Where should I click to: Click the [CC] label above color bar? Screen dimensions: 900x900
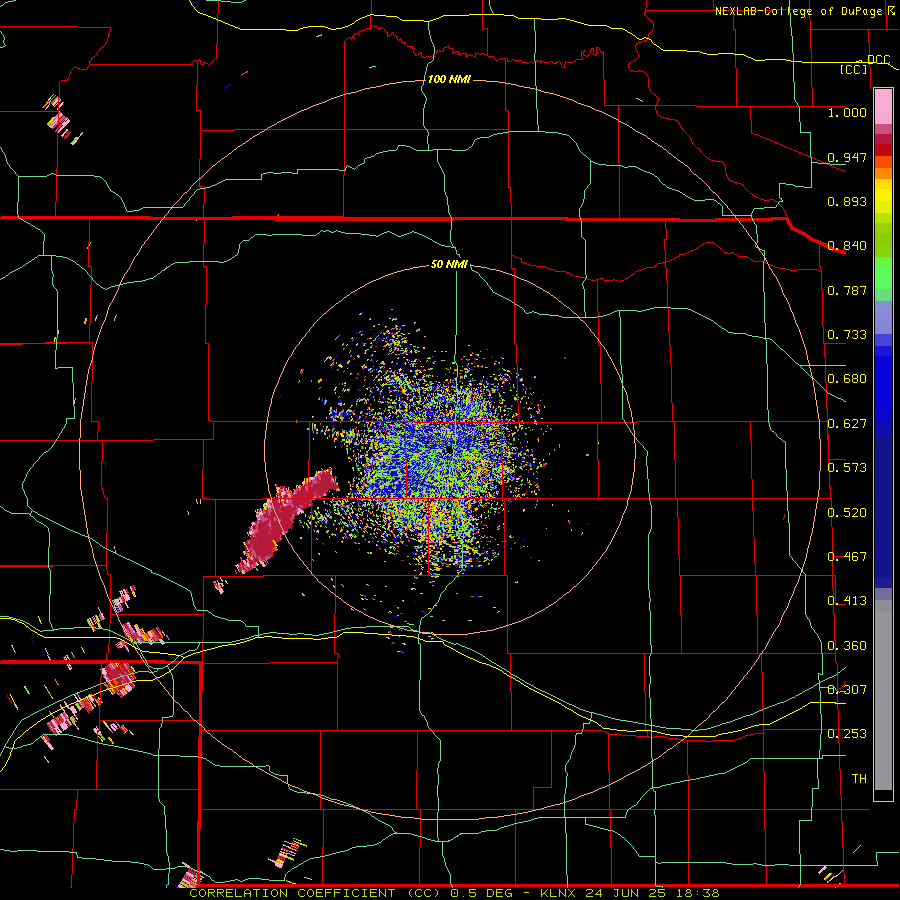tap(854, 69)
